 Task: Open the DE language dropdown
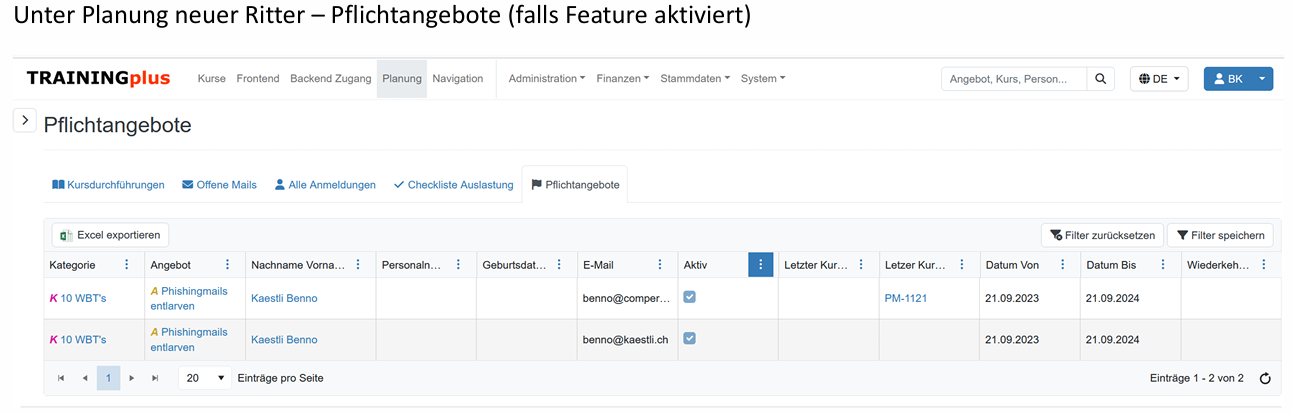pos(1159,79)
